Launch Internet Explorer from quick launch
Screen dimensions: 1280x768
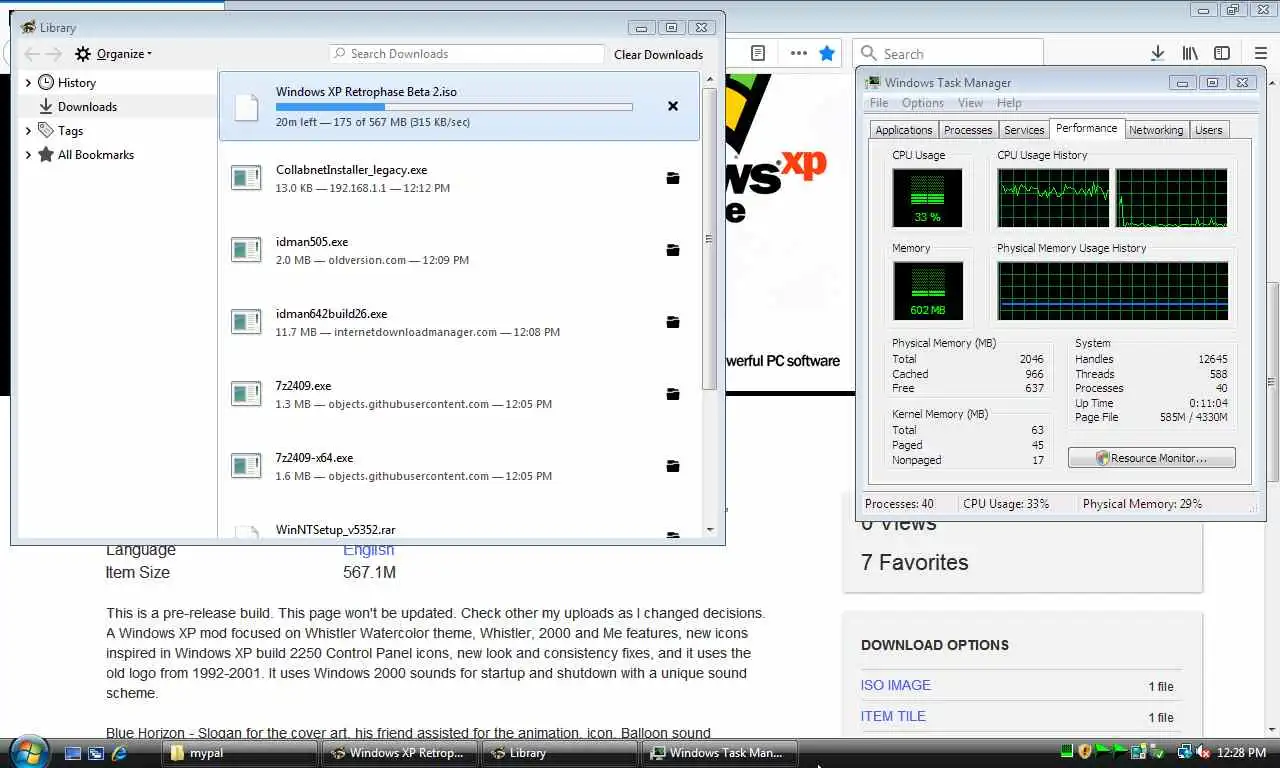coord(120,753)
